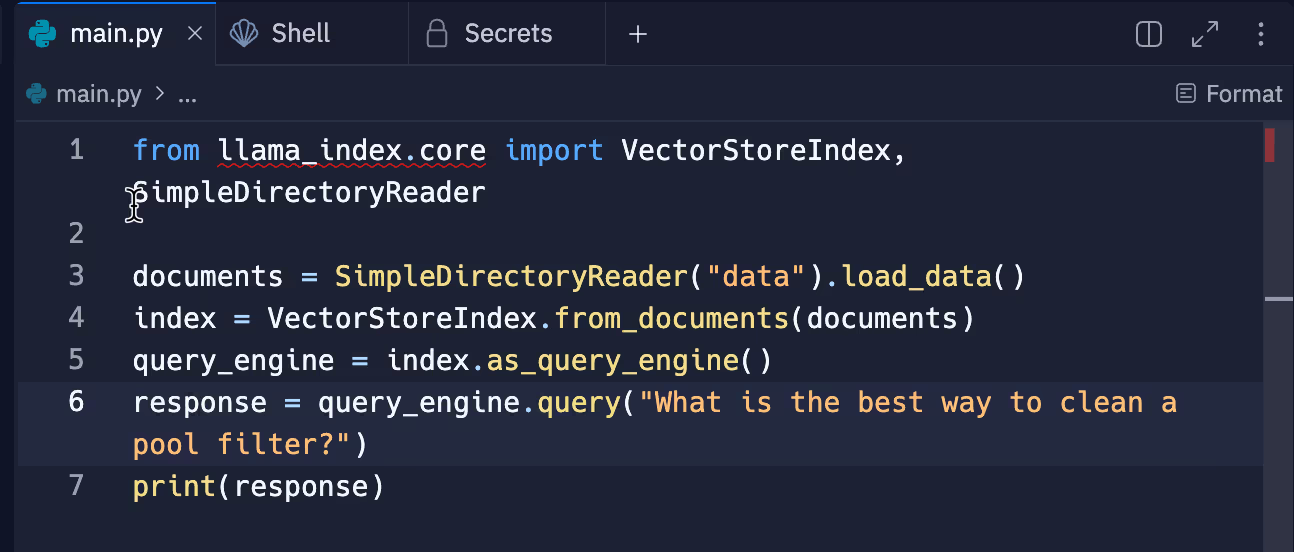This screenshot has height=552, width=1294.
Task: Click the breadcrumb Python file icon
Action: click(x=37, y=95)
